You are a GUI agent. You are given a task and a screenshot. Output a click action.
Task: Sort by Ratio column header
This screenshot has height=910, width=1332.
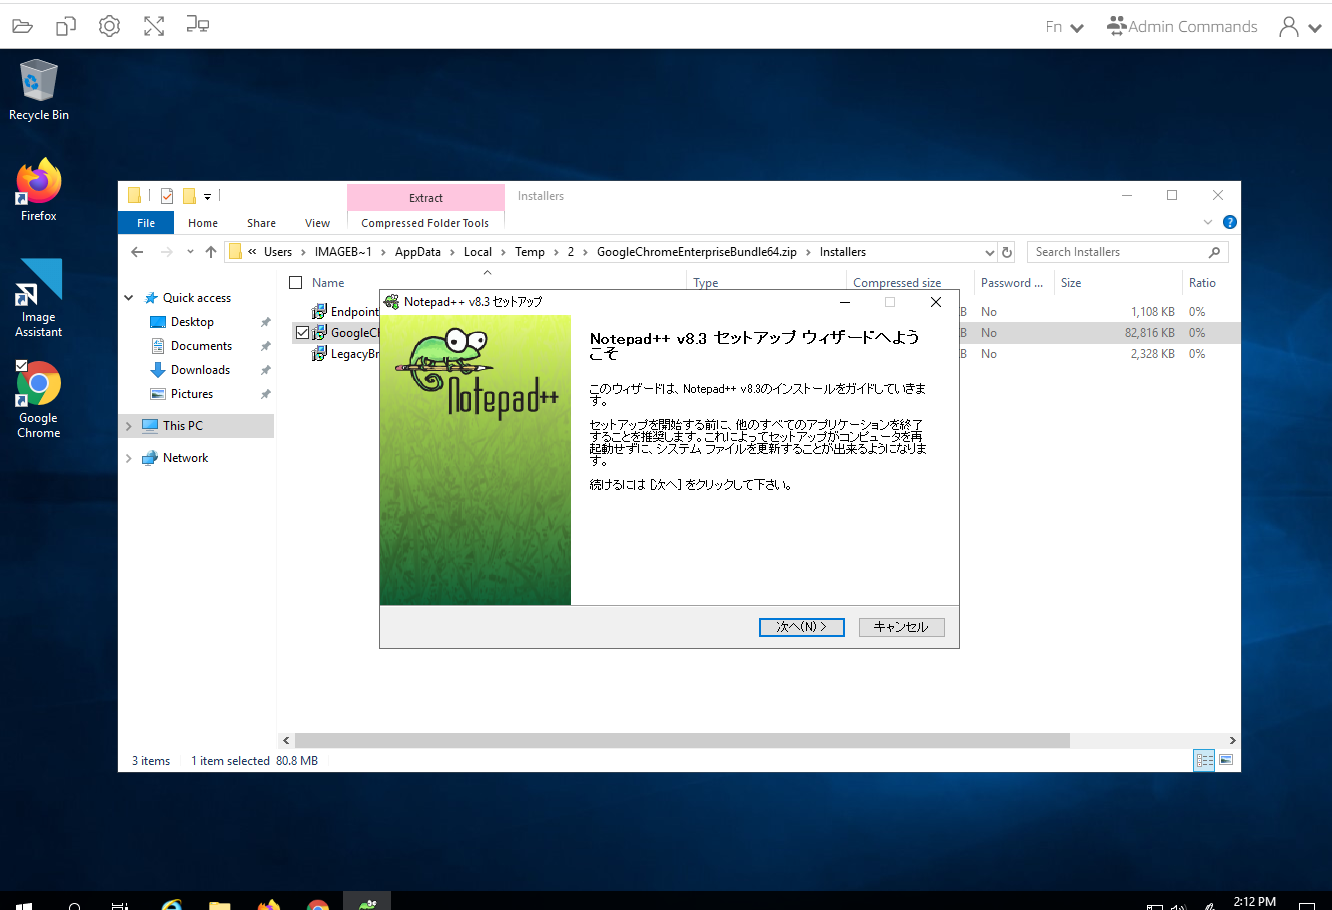click(1202, 283)
